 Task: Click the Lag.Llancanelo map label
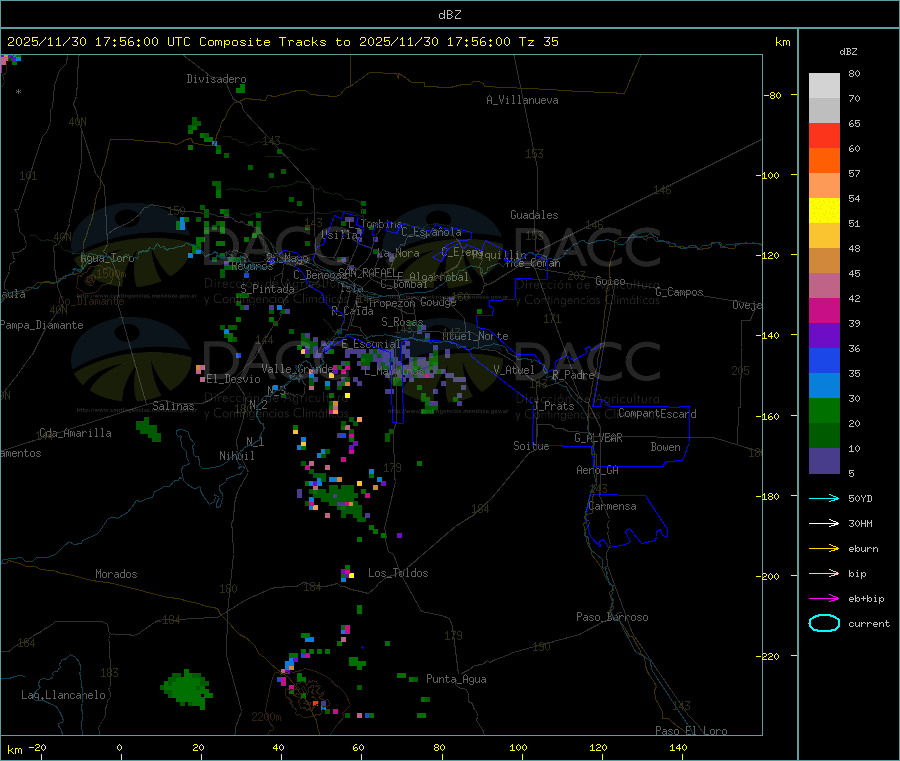[x=63, y=696]
